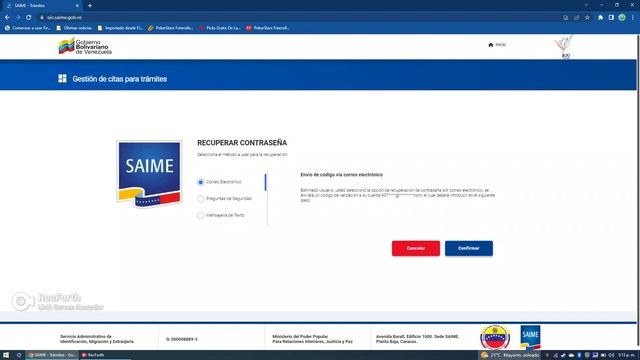640x360 pixels.
Task: Open the weather widget showing 21°C
Action: click(x=510, y=355)
